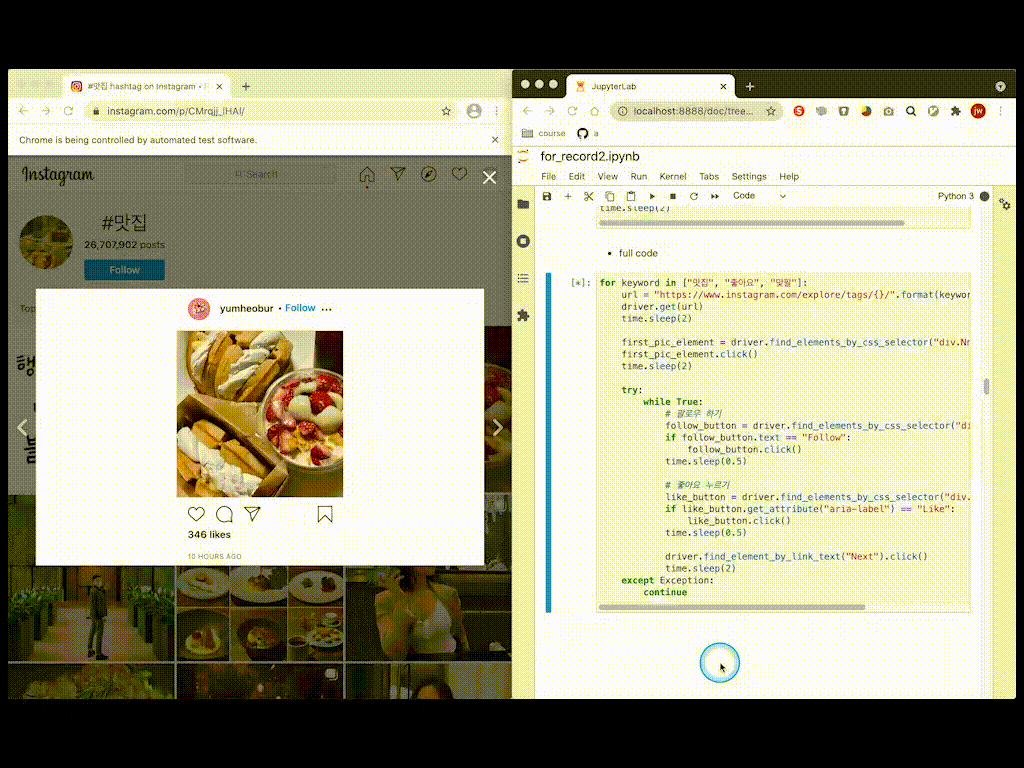Select the JupyterLab browser tab
This screenshot has height=768, width=1024.
(x=651, y=86)
